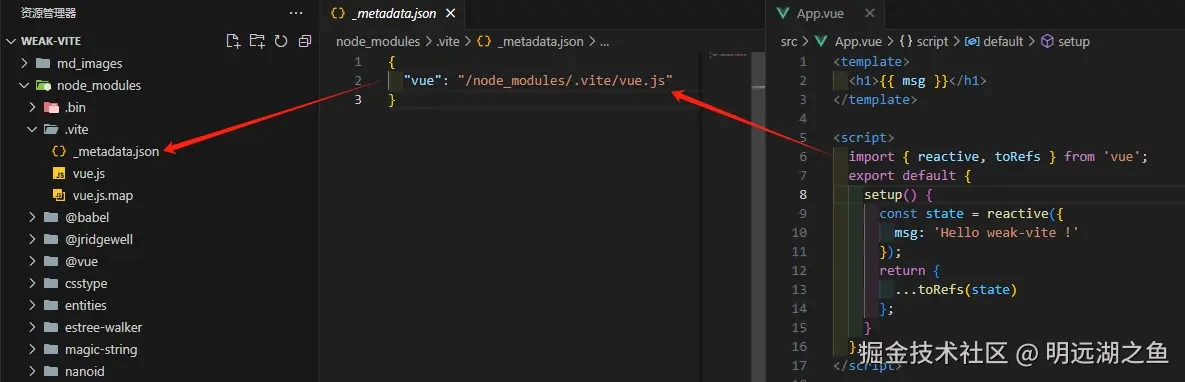Collapse the WEAK-VITE root folder
Screen dimensions: 1185x382
point(11,41)
